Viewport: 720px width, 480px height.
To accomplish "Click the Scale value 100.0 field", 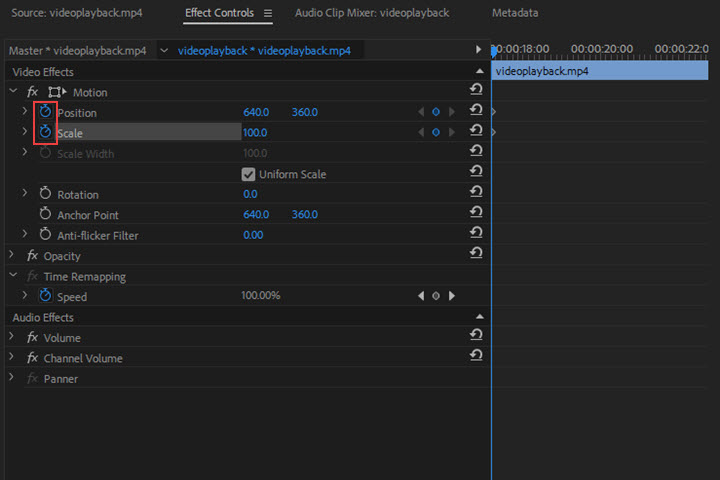I will 254,132.
